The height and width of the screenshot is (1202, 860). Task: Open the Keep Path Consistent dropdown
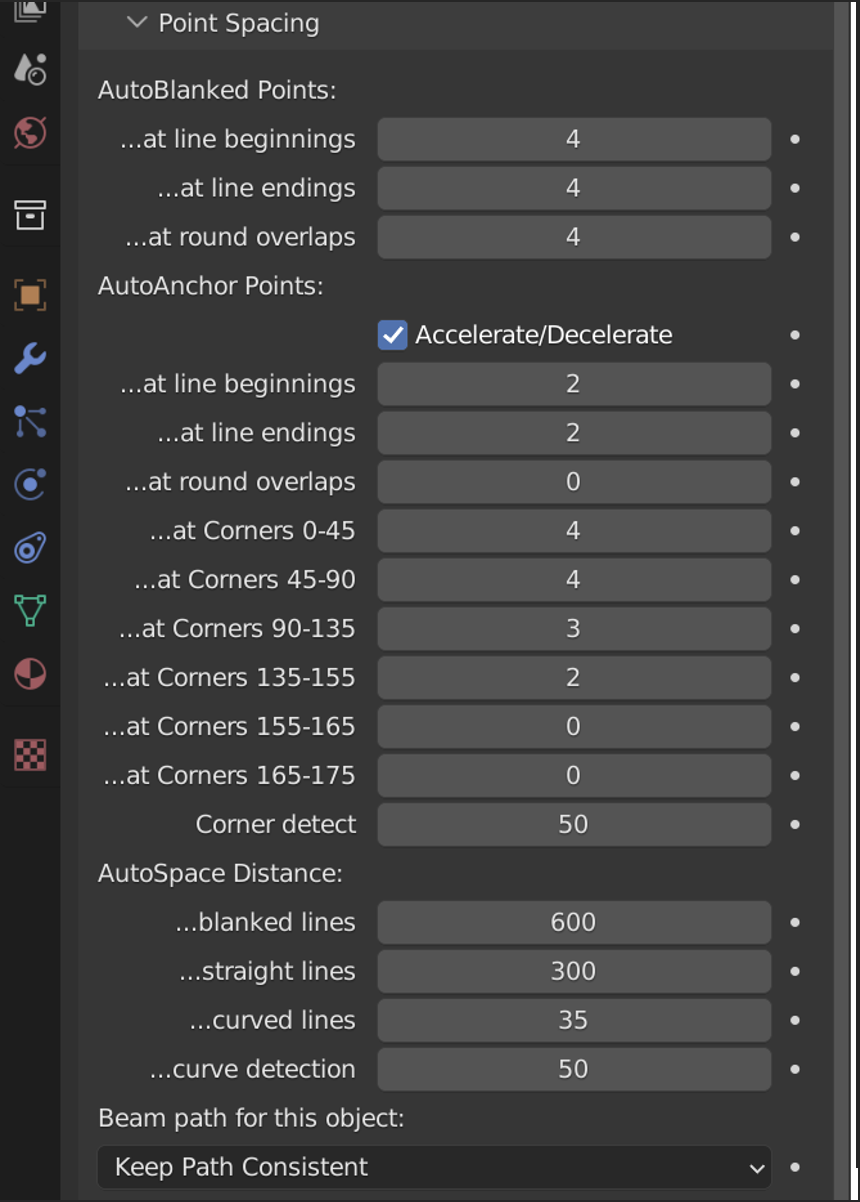point(434,1167)
